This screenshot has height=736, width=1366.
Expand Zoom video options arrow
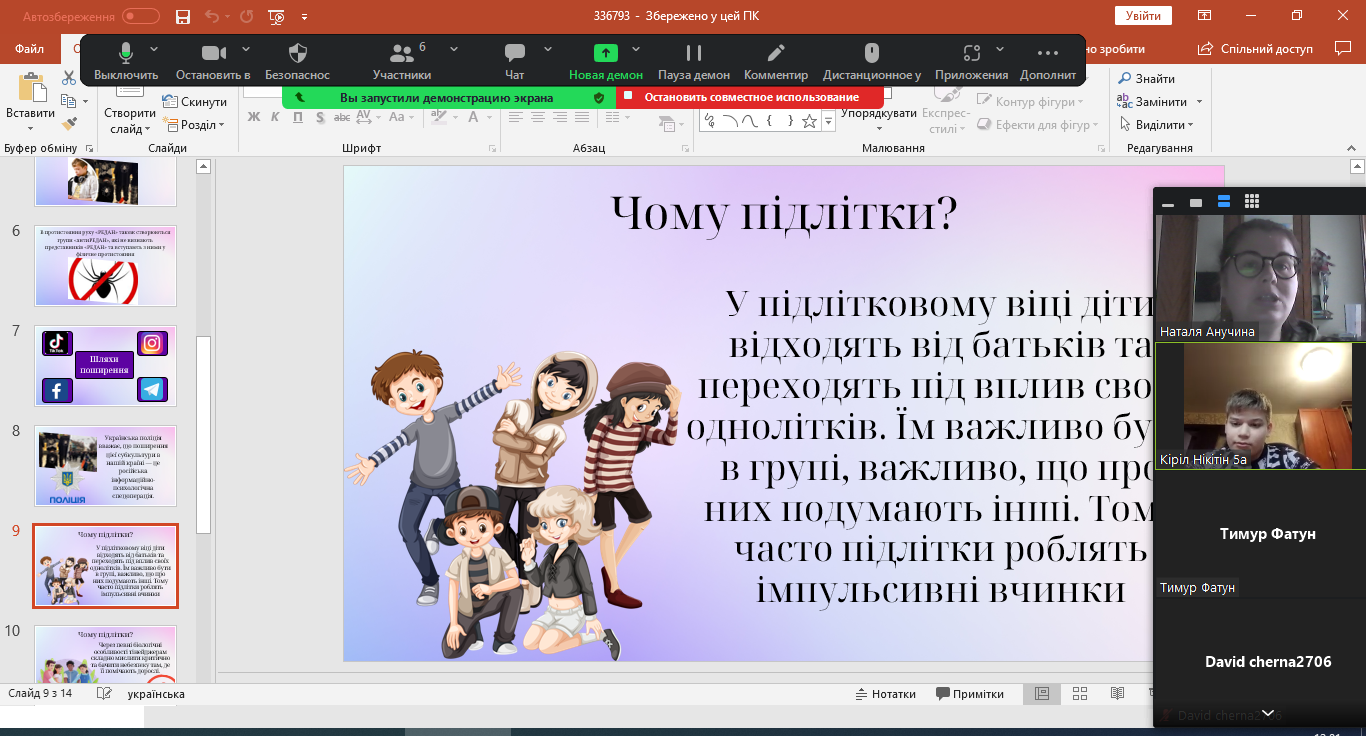[246, 48]
